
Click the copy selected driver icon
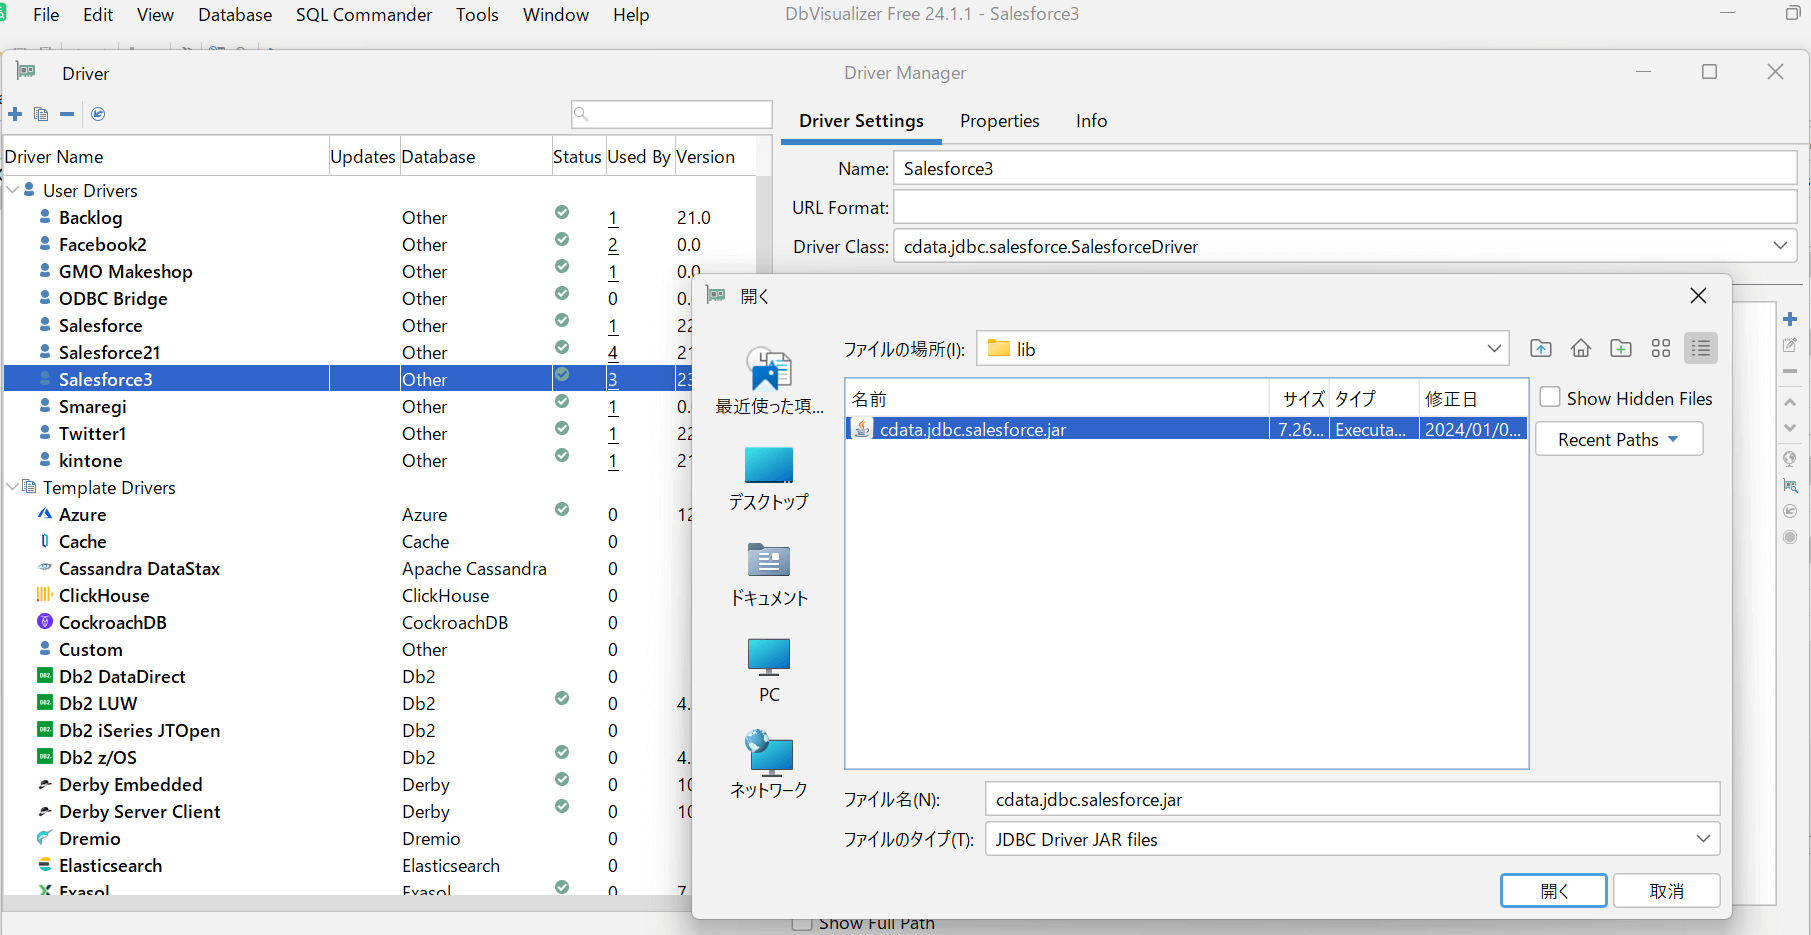41,114
